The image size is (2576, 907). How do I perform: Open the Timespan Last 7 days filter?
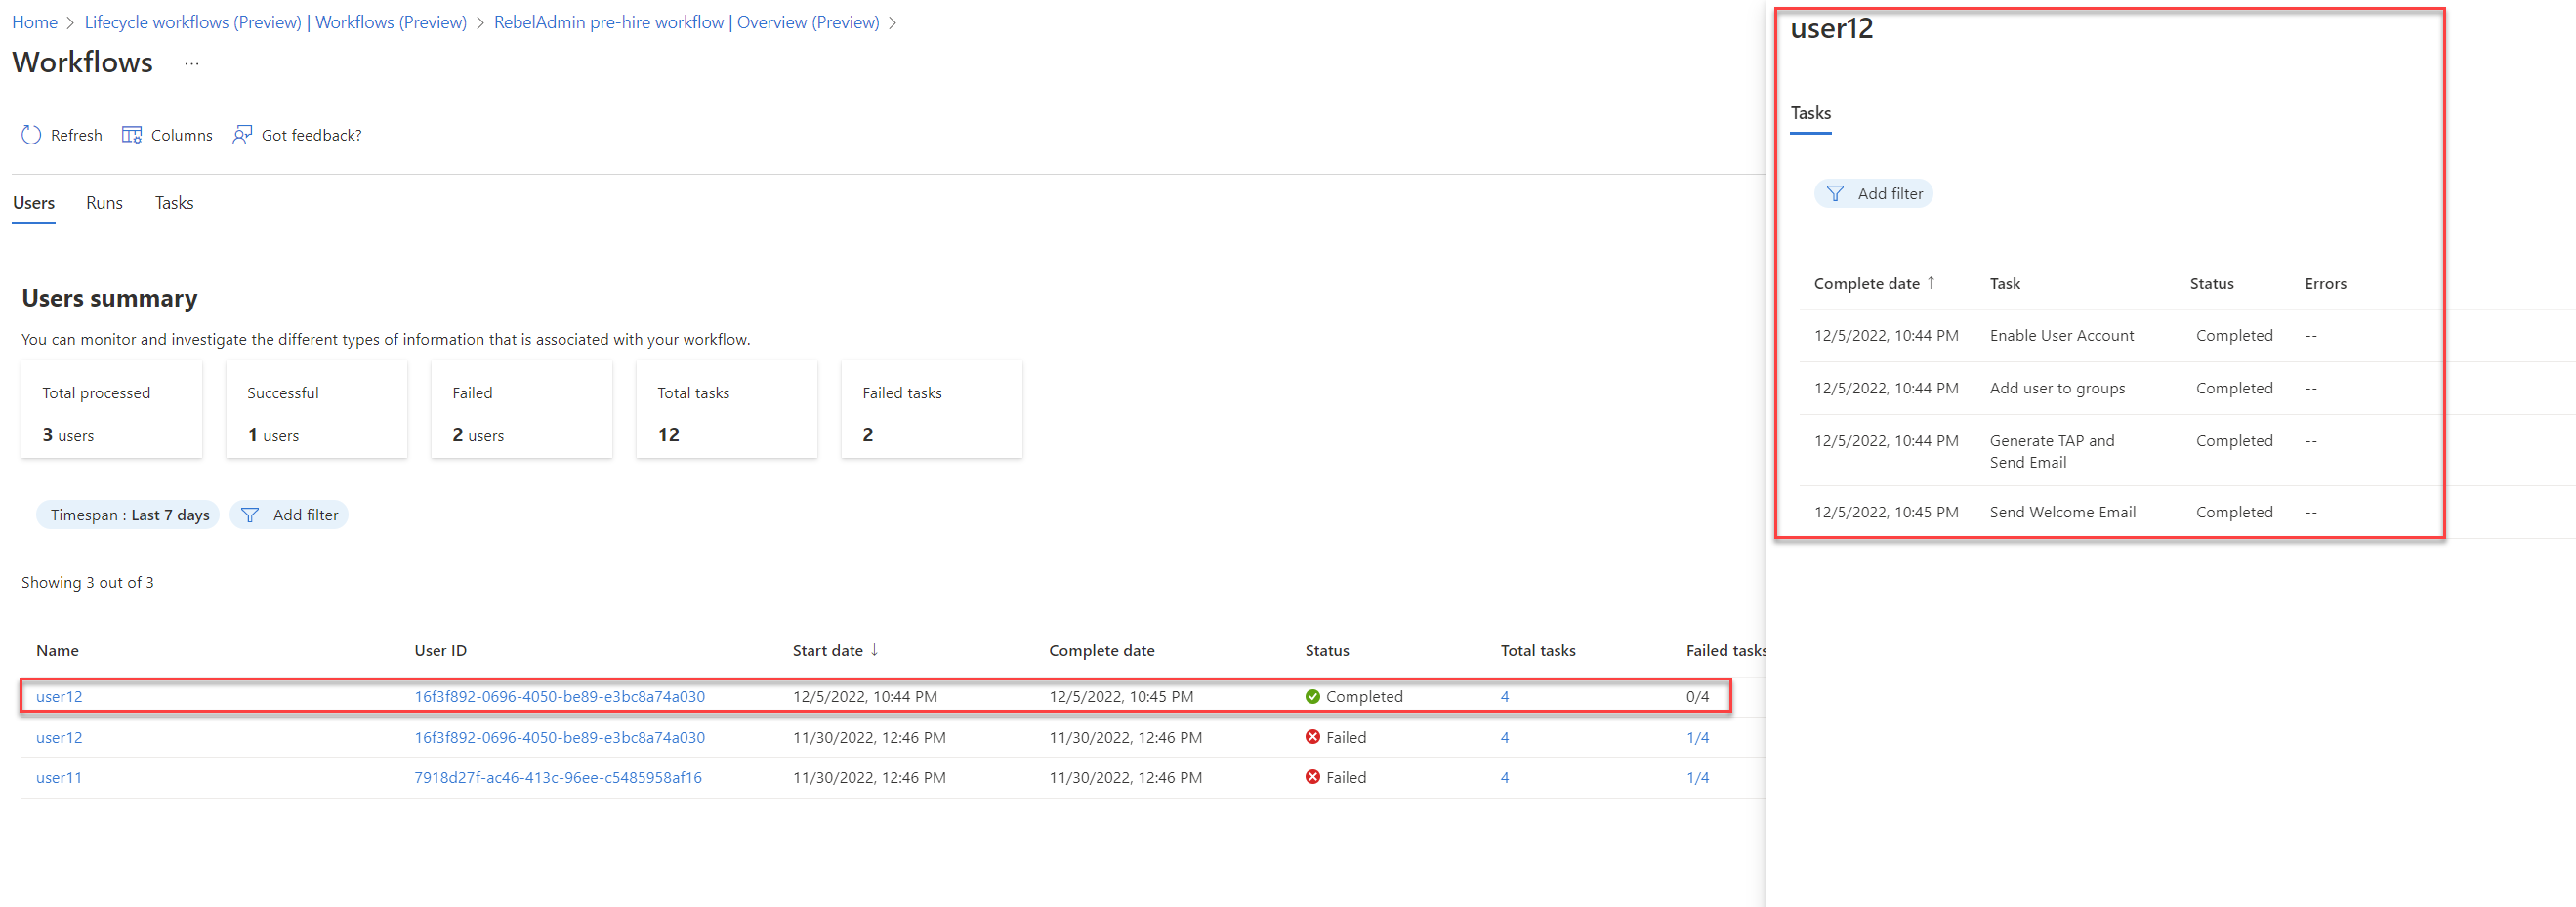click(x=128, y=515)
